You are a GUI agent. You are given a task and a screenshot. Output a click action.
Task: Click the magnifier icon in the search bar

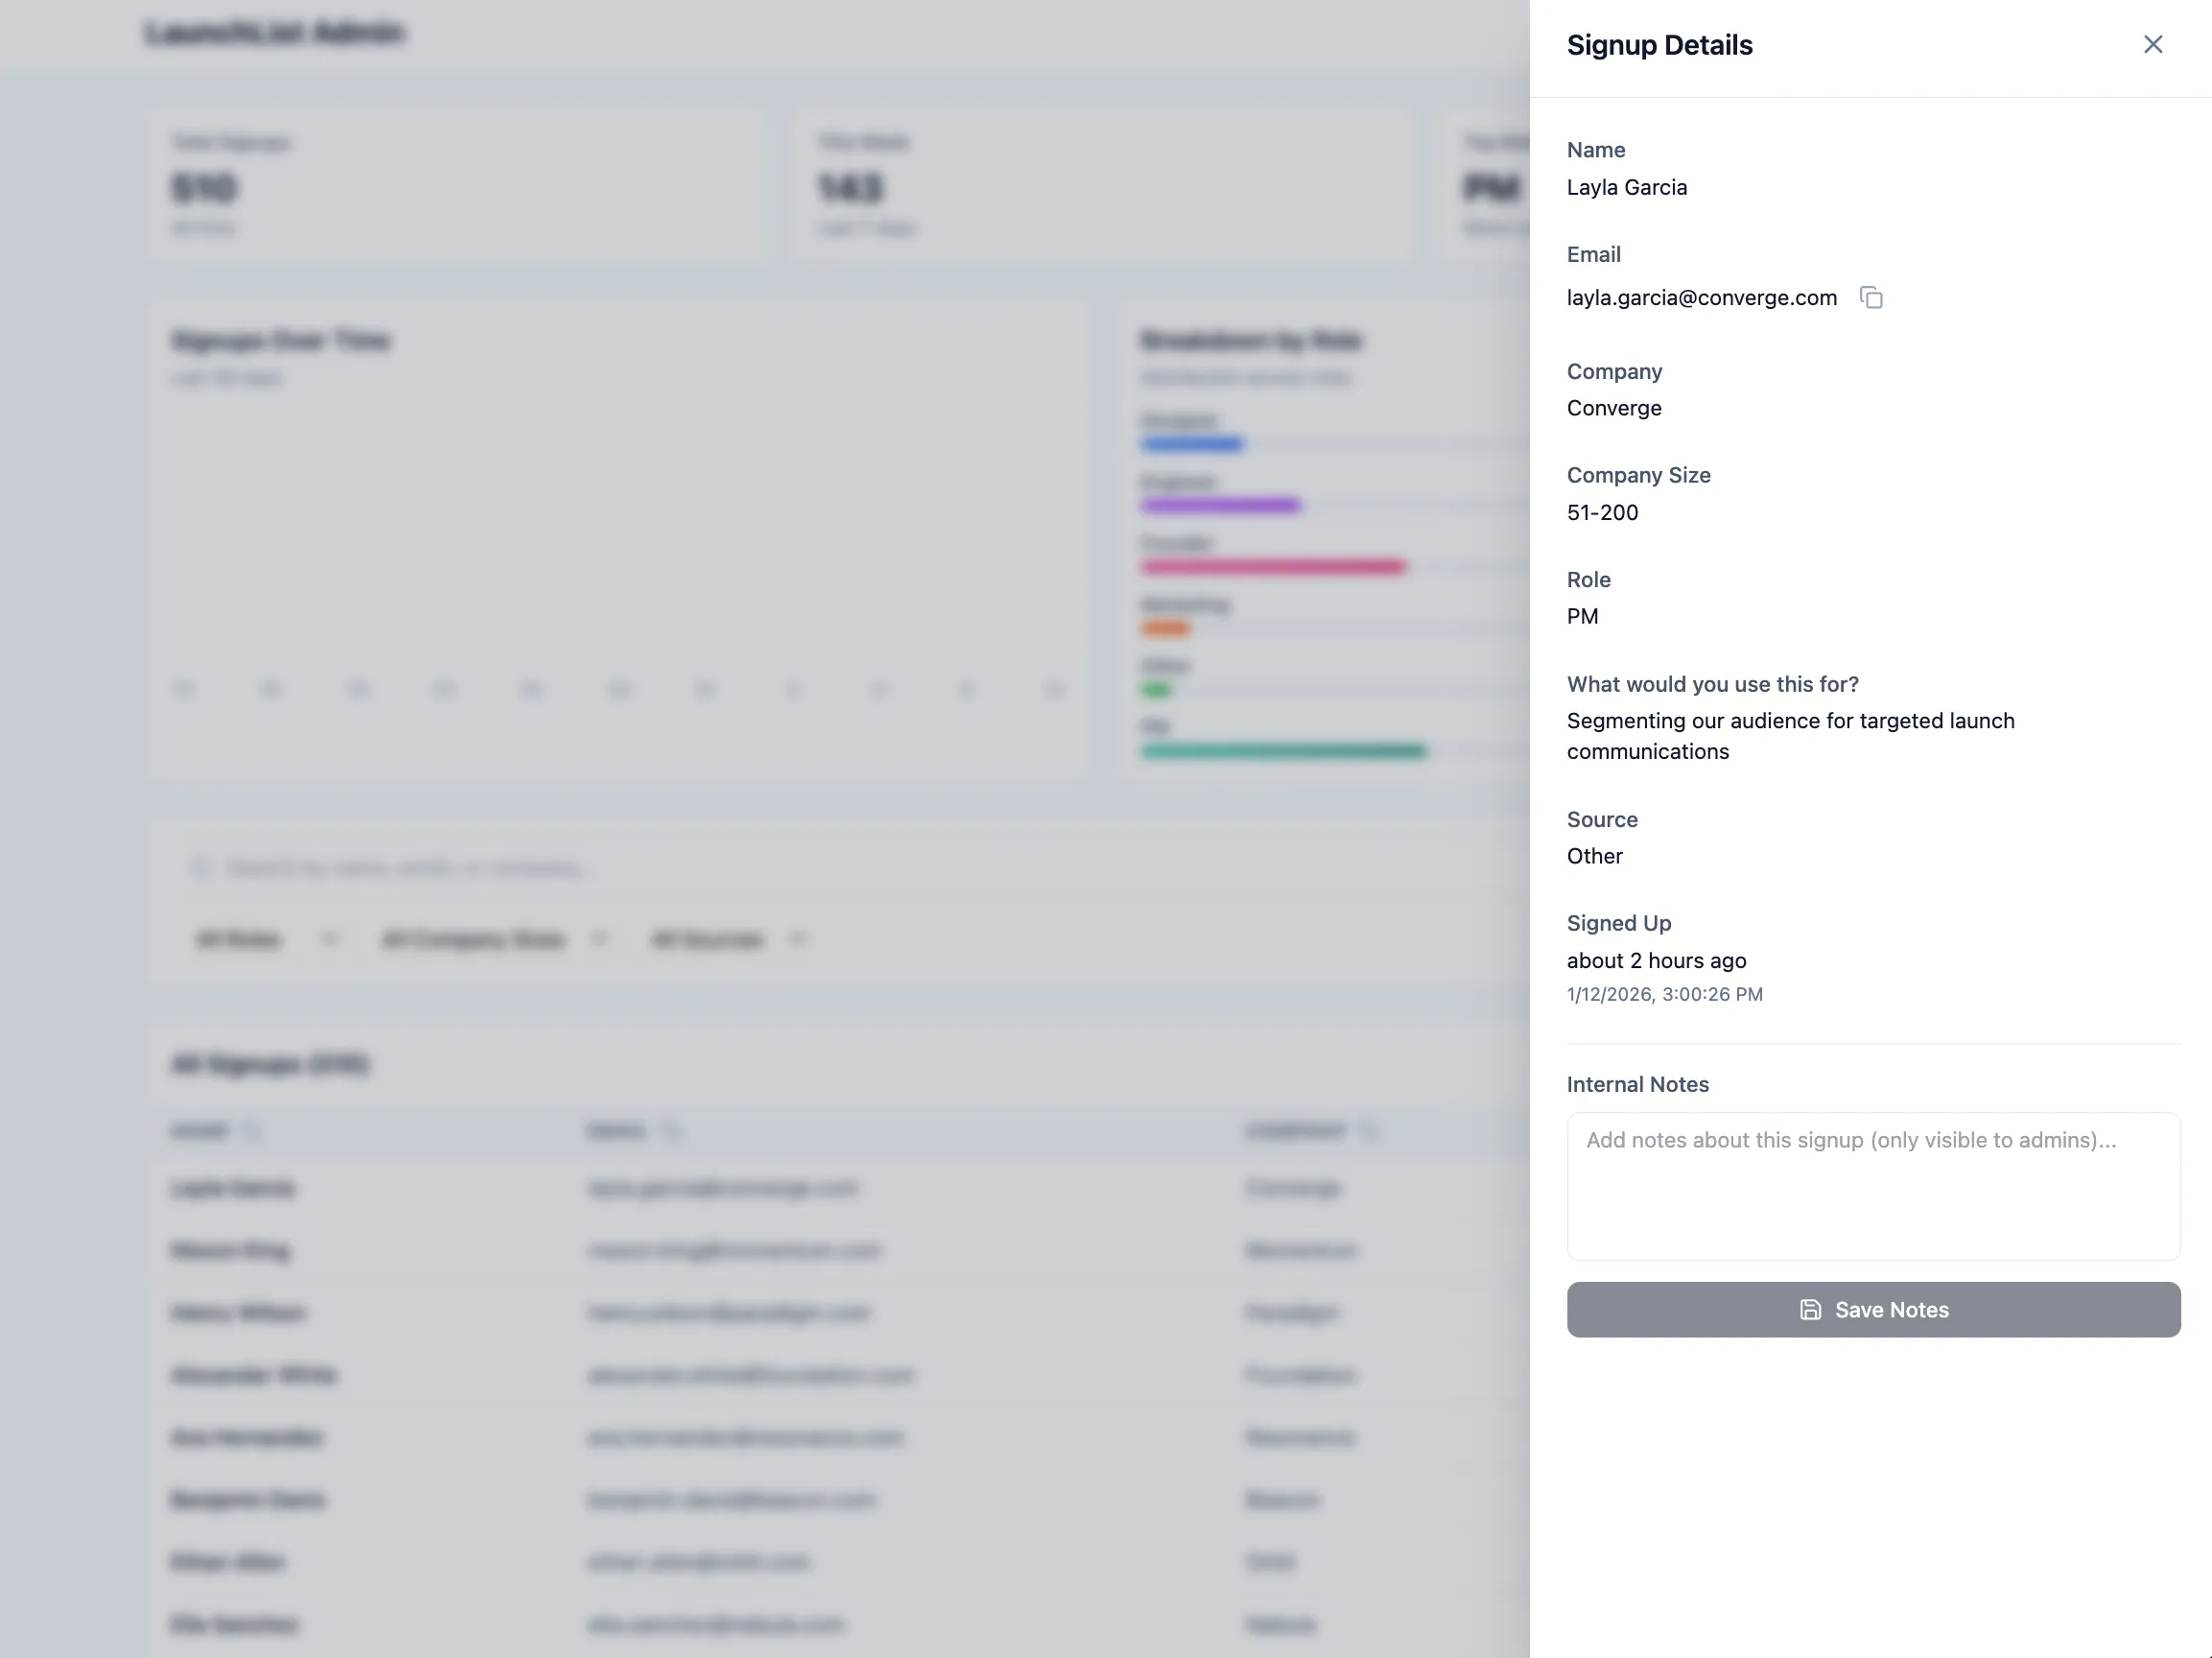pos(200,868)
